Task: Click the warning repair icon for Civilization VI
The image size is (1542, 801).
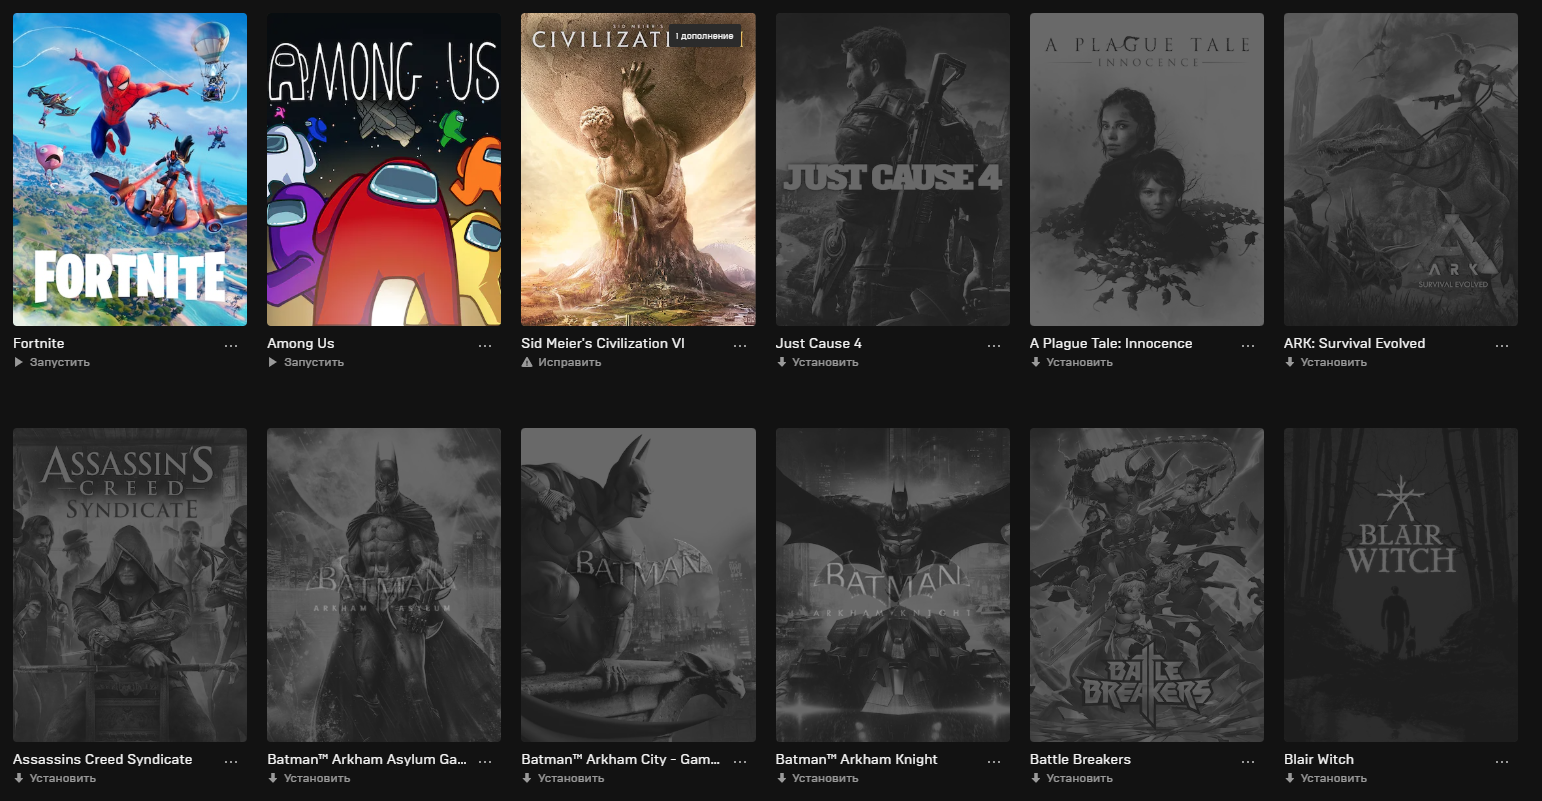Action: pos(527,363)
